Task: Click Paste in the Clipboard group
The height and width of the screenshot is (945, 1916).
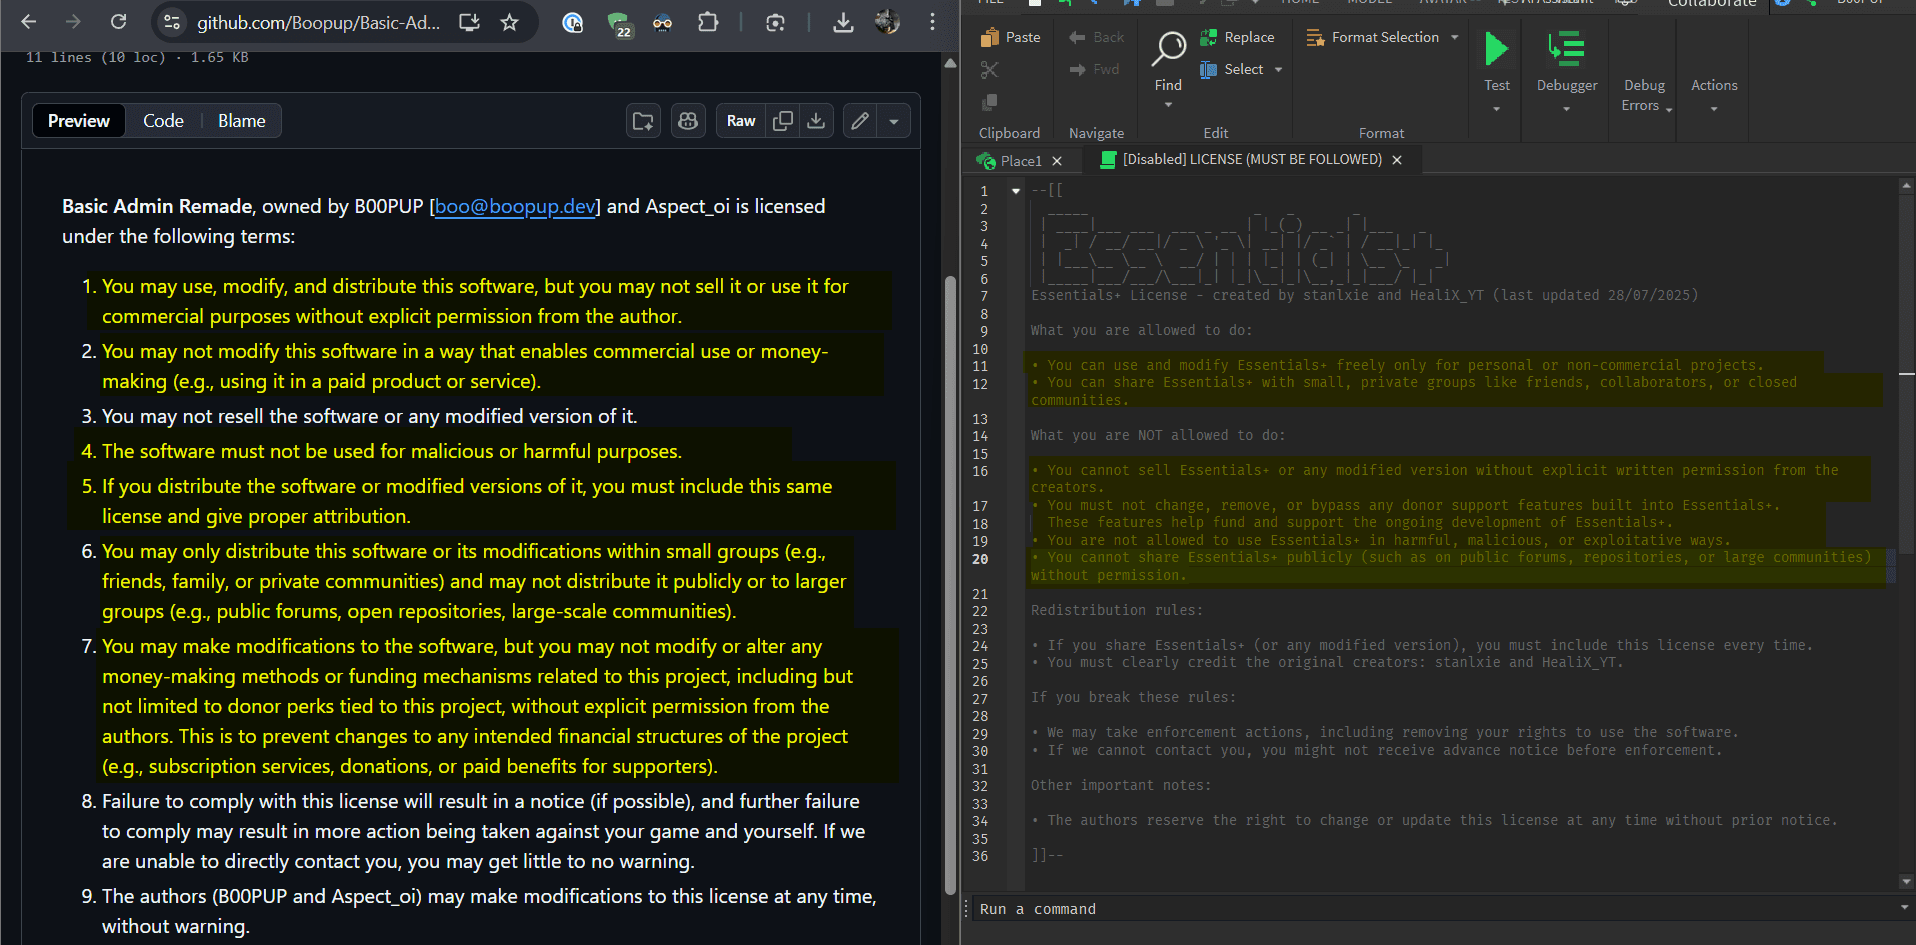Action: click(1011, 37)
